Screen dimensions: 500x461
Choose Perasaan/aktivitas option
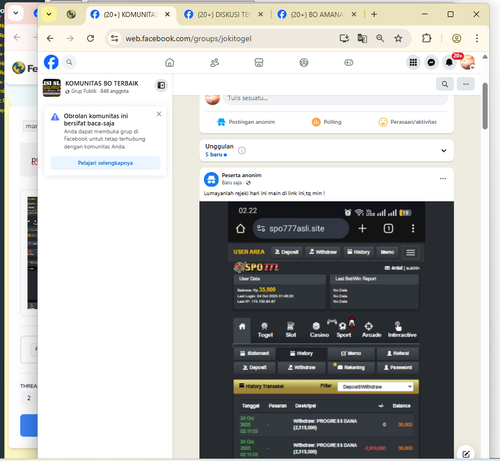(x=407, y=122)
